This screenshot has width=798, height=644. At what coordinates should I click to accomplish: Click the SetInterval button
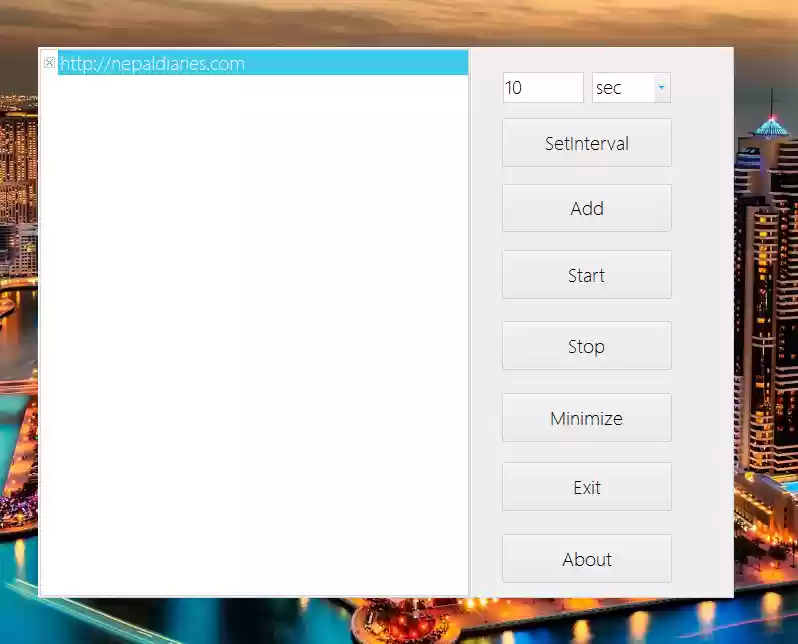pos(587,143)
